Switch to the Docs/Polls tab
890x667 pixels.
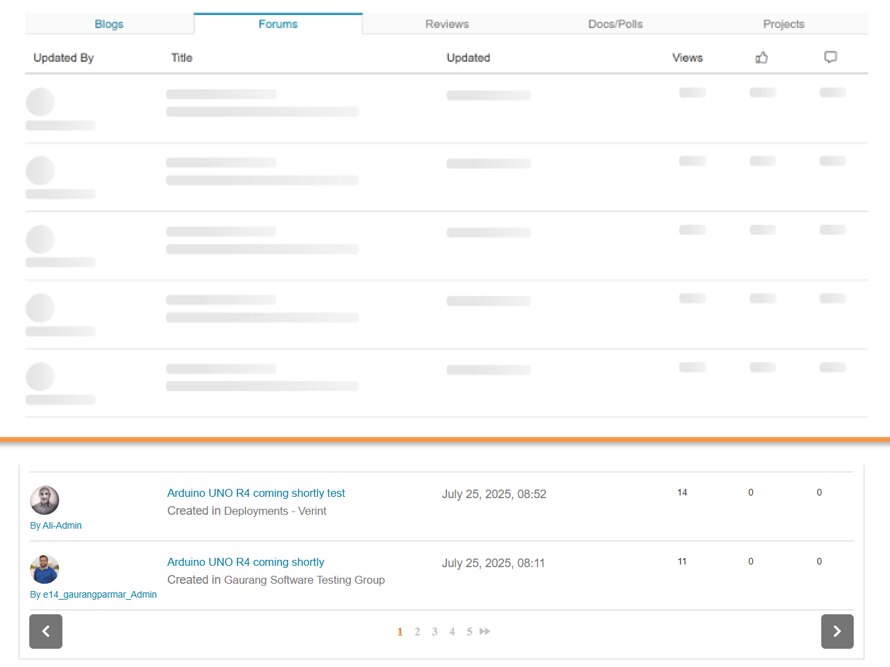pyautogui.click(x=615, y=24)
